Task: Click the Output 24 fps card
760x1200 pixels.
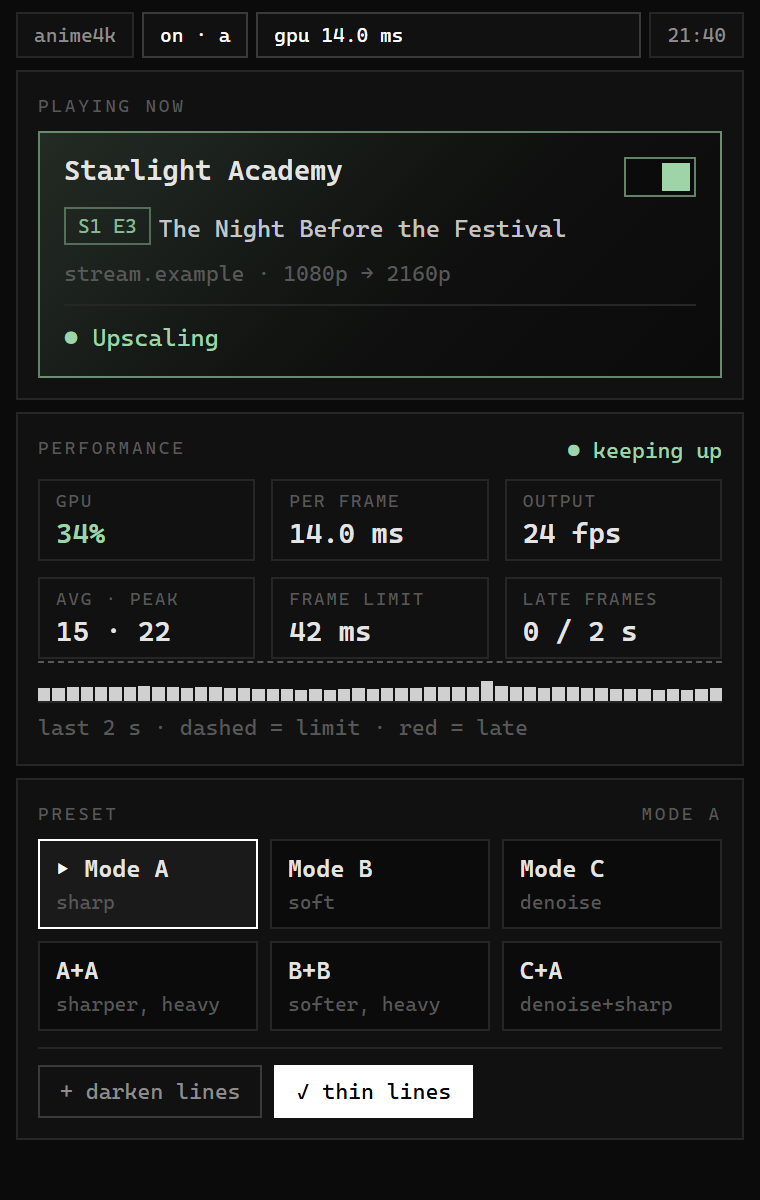Action: click(613, 520)
